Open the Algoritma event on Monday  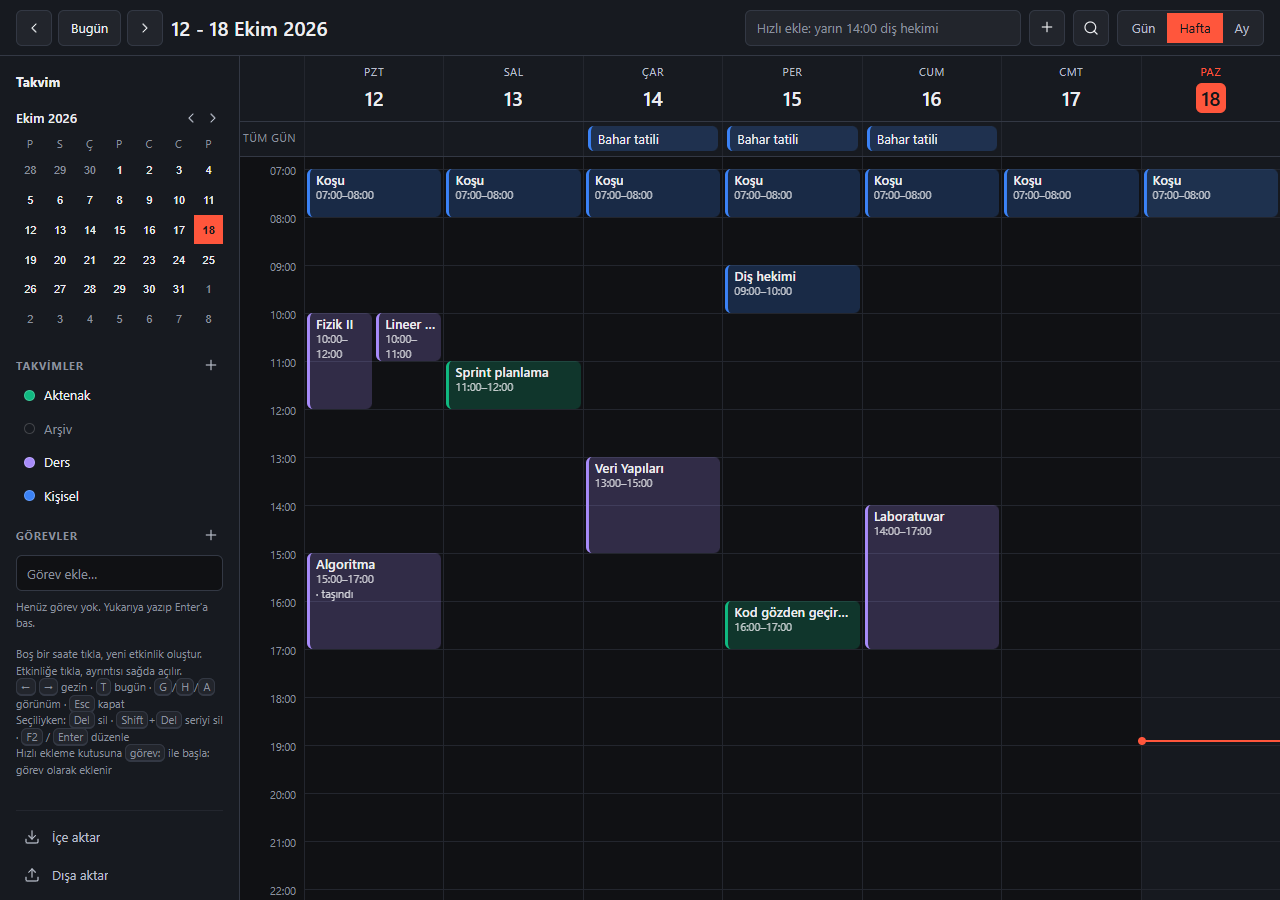point(374,601)
